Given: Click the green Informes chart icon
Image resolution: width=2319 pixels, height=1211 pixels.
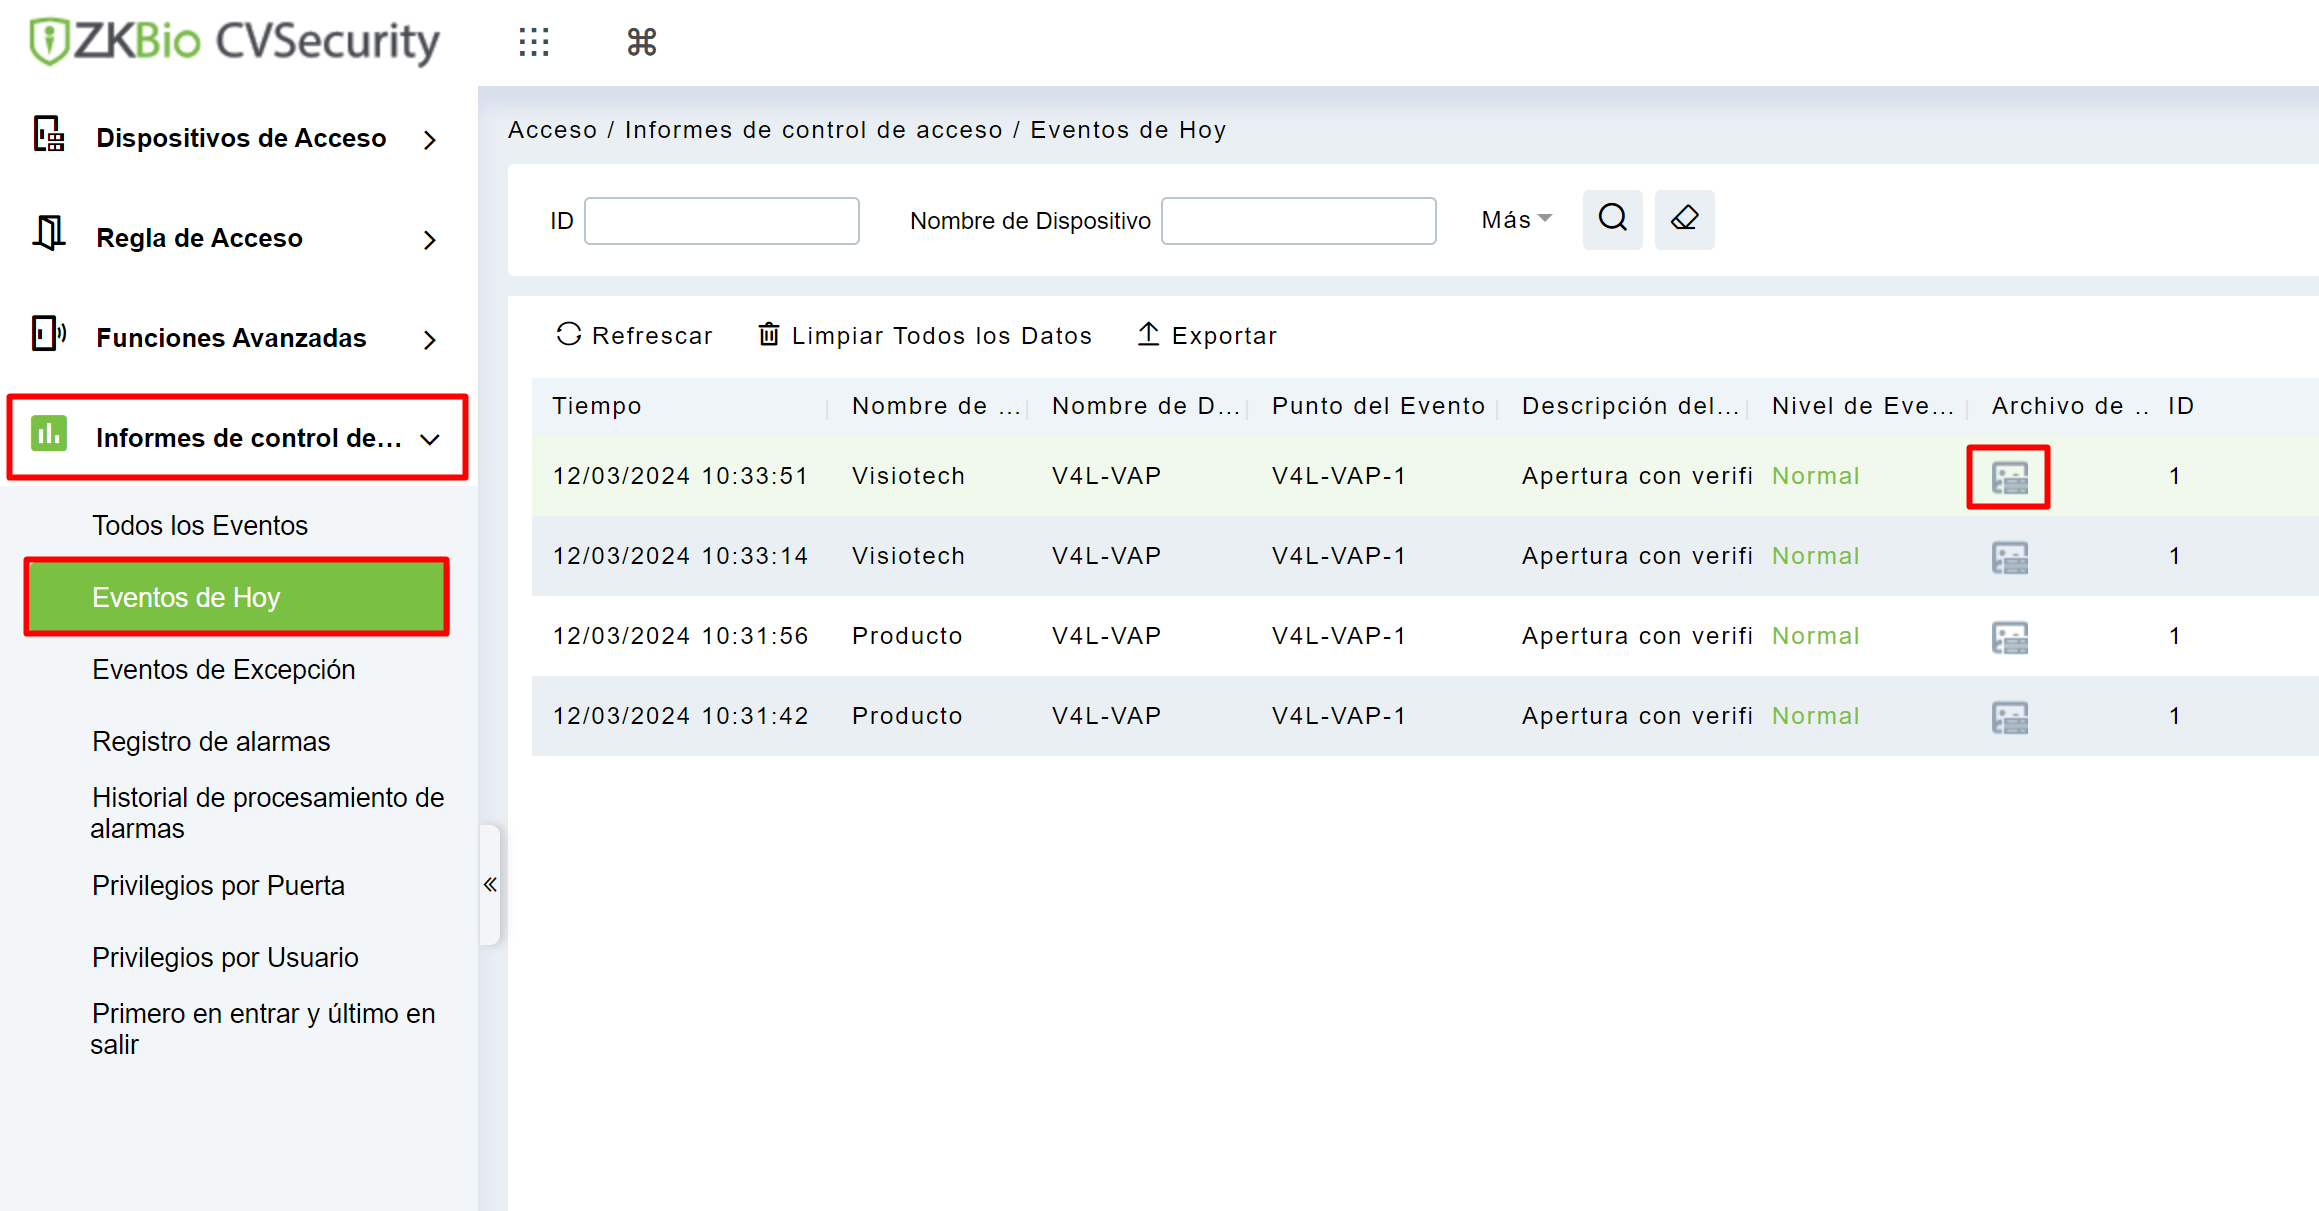Looking at the screenshot, I should (x=48, y=434).
